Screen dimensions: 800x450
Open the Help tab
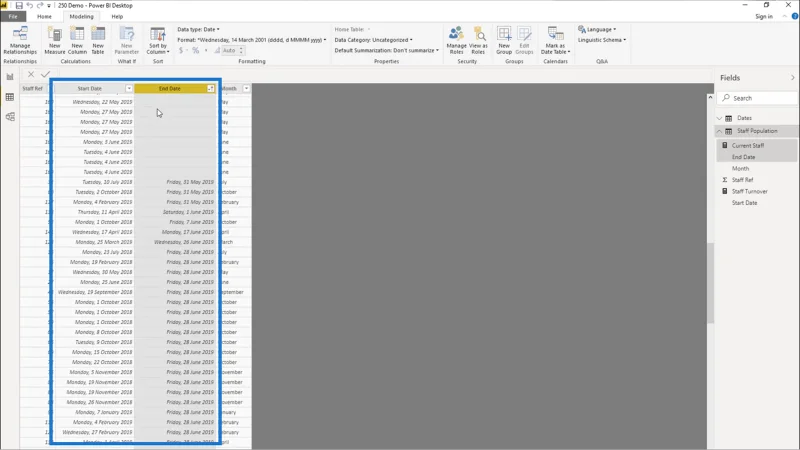click(x=117, y=16)
